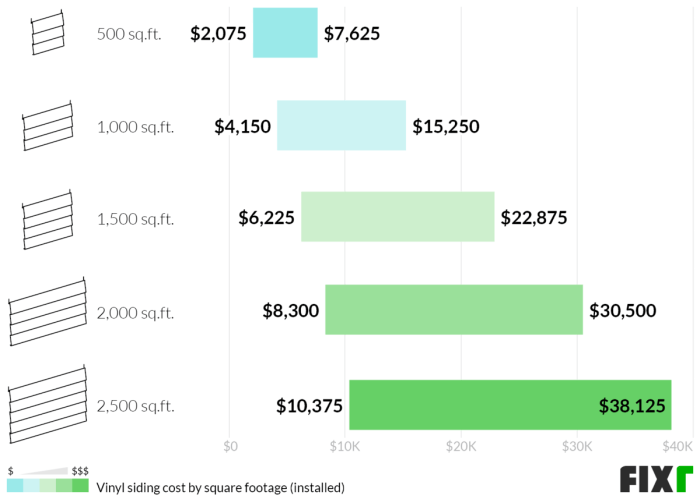Click the 1,000 sq.ft. siding panel icon

tap(47, 125)
